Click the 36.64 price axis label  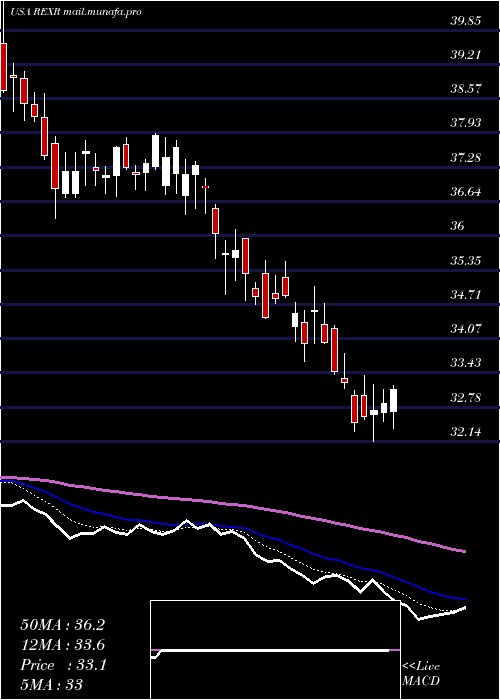465,192
